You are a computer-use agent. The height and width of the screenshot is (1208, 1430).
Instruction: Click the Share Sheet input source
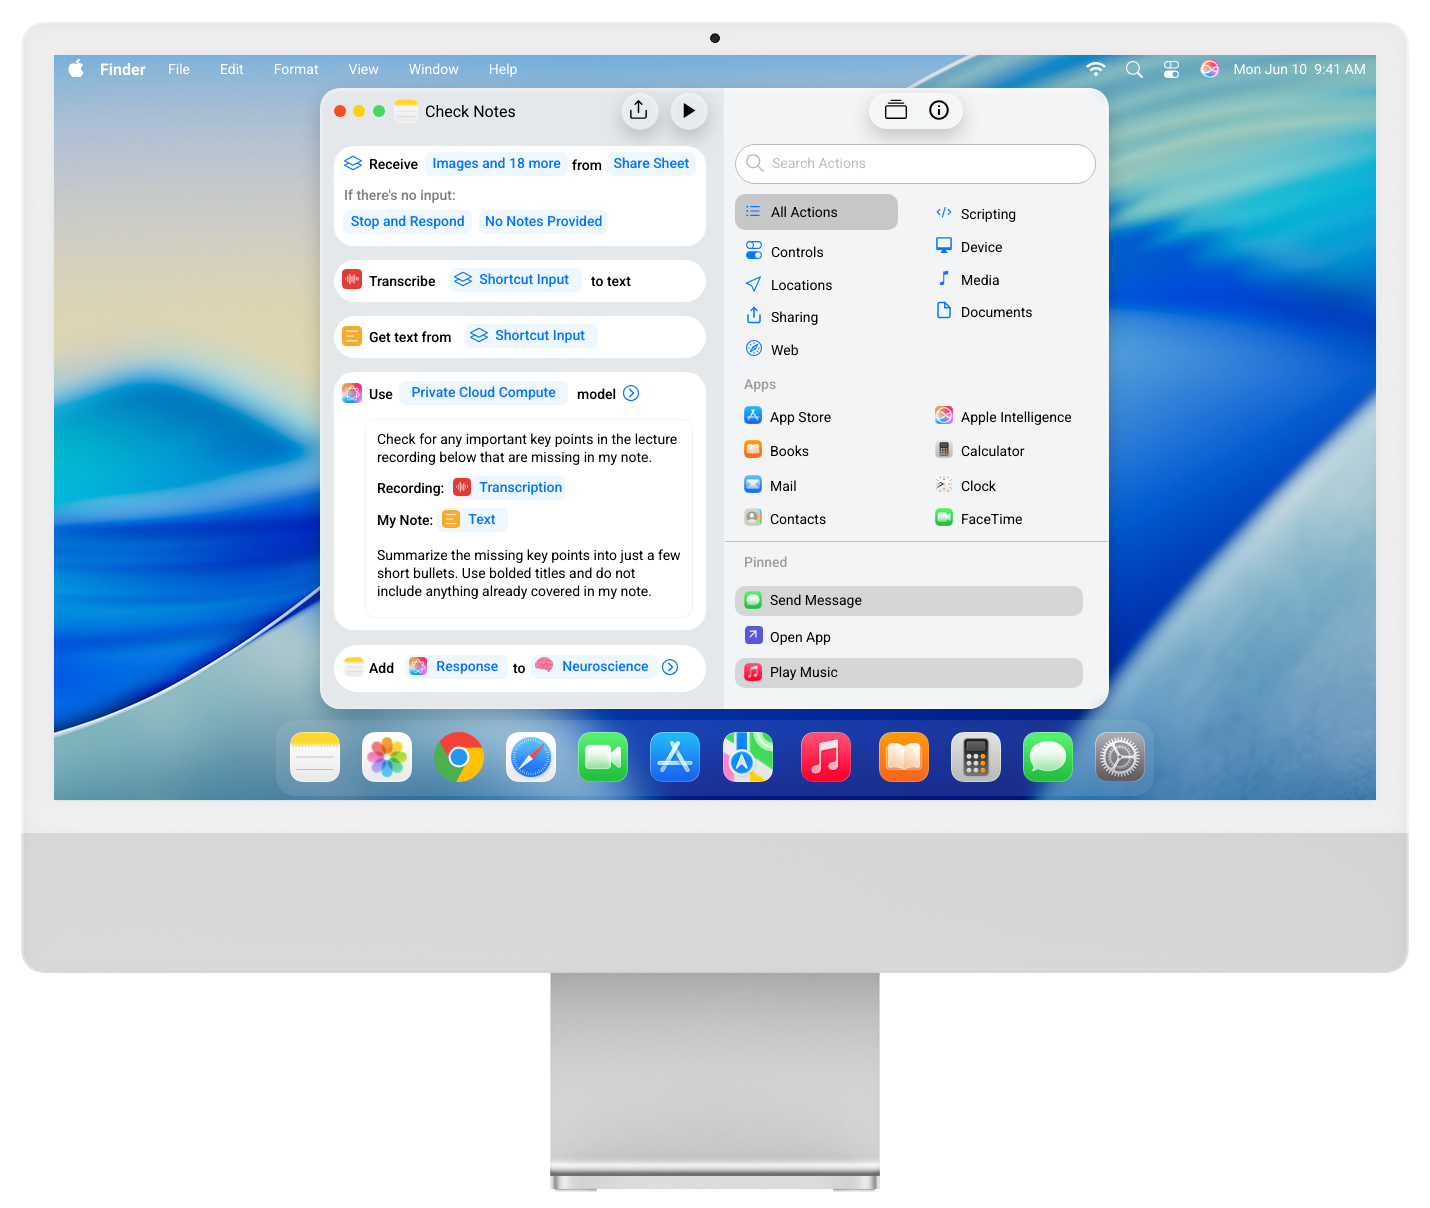[x=651, y=164]
